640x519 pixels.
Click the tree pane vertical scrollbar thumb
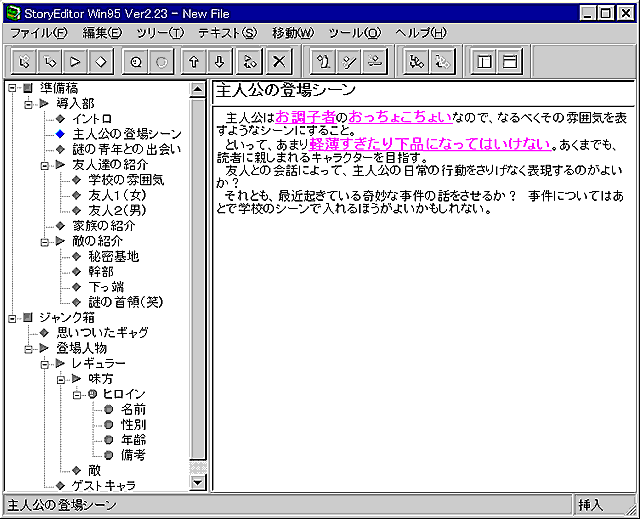pyautogui.click(x=198, y=279)
